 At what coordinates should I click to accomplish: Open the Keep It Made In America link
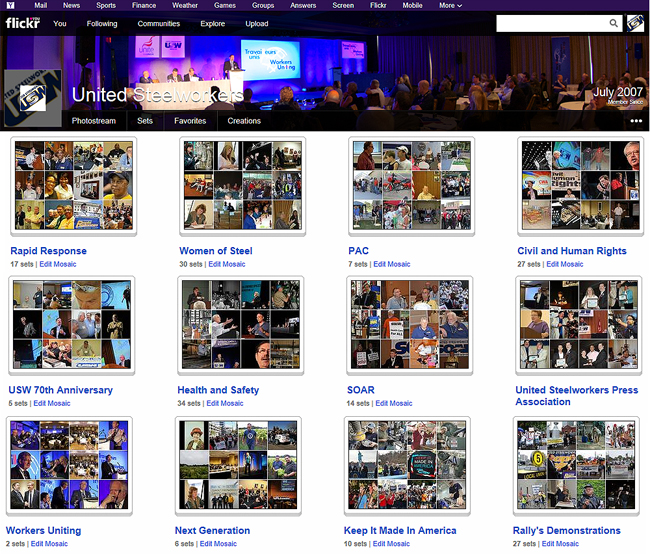point(400,531)
